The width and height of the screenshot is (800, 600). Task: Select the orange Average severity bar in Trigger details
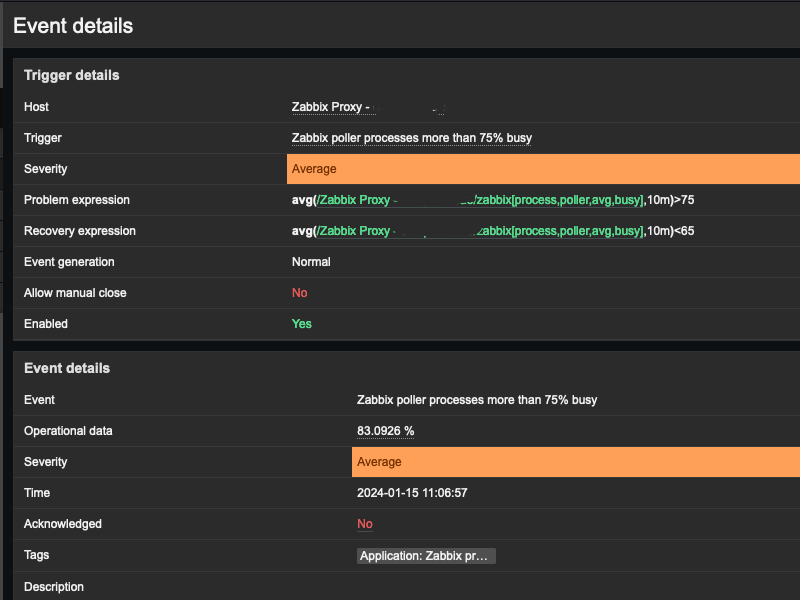tap(543, 169)
